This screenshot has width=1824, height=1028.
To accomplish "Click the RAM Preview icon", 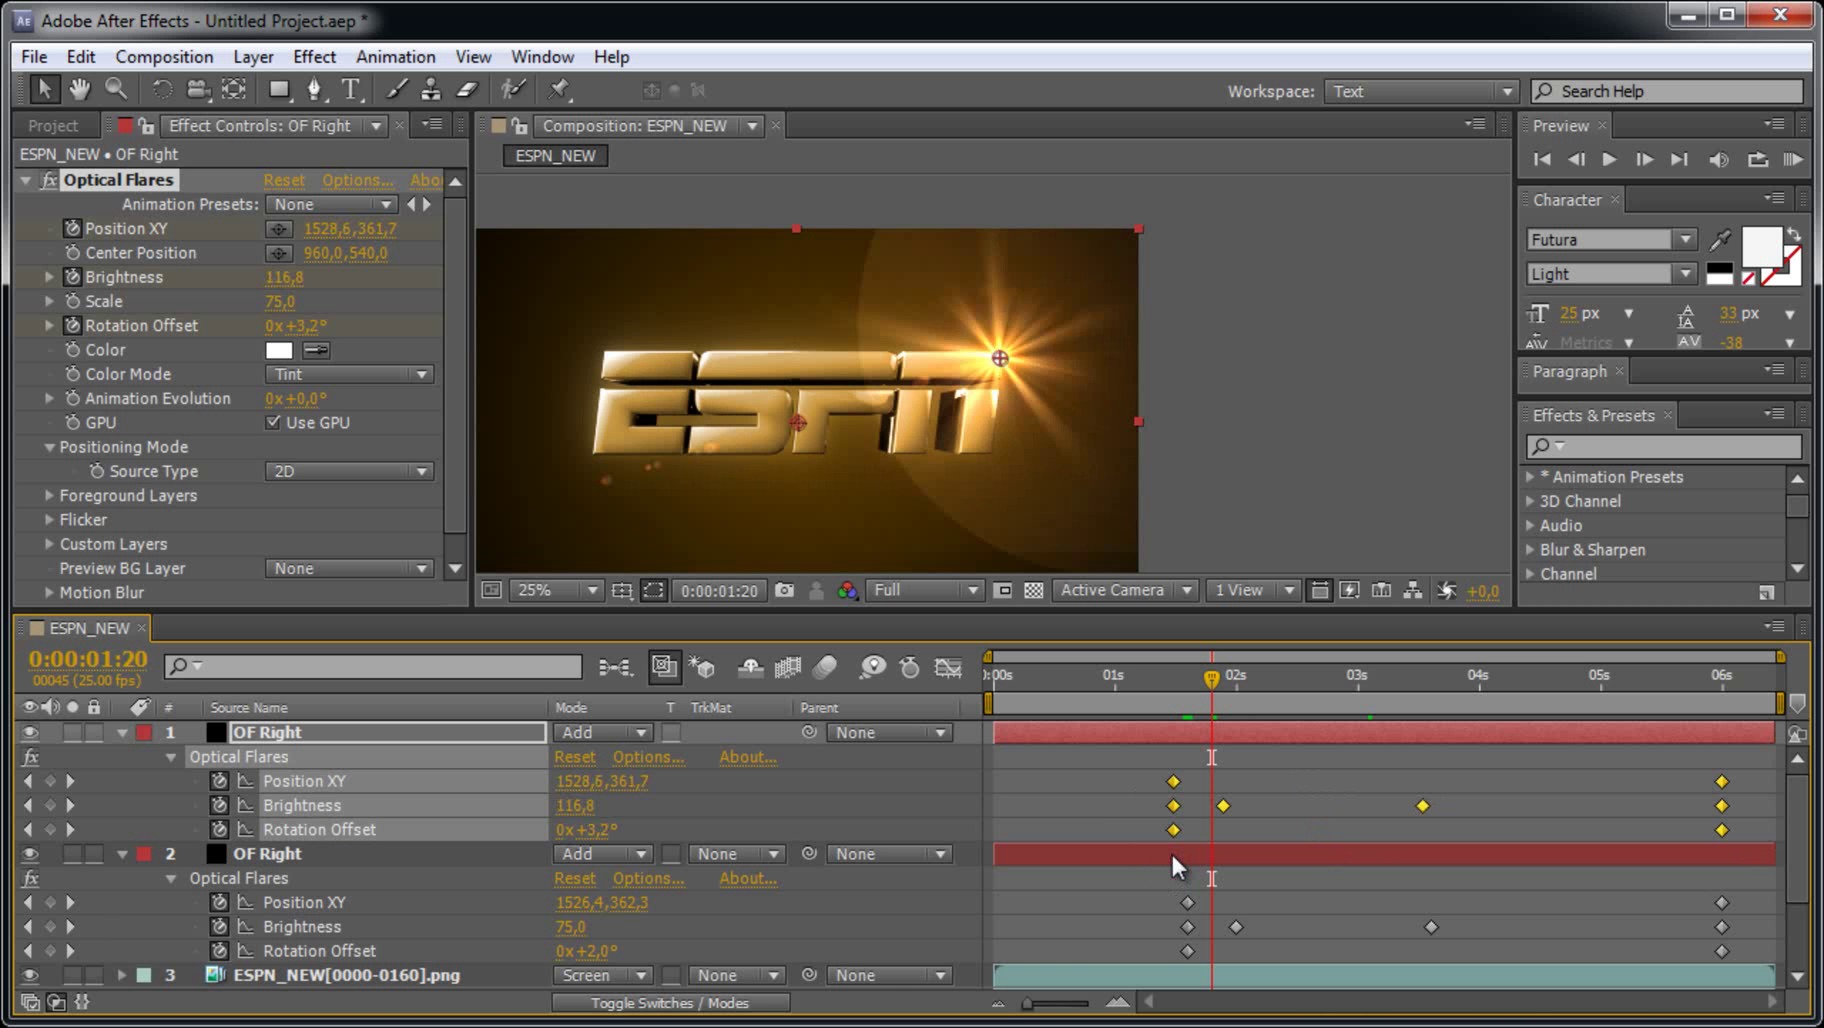I will 1792,159.
